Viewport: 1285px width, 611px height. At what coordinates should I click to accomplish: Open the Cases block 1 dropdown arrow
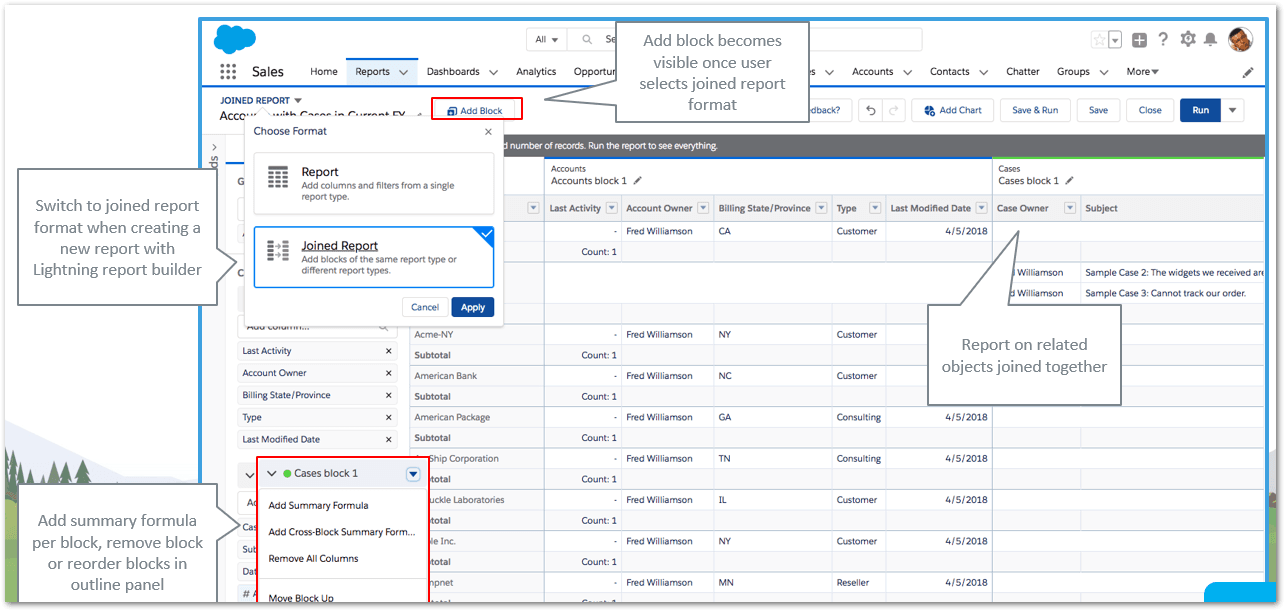point(413,474)
